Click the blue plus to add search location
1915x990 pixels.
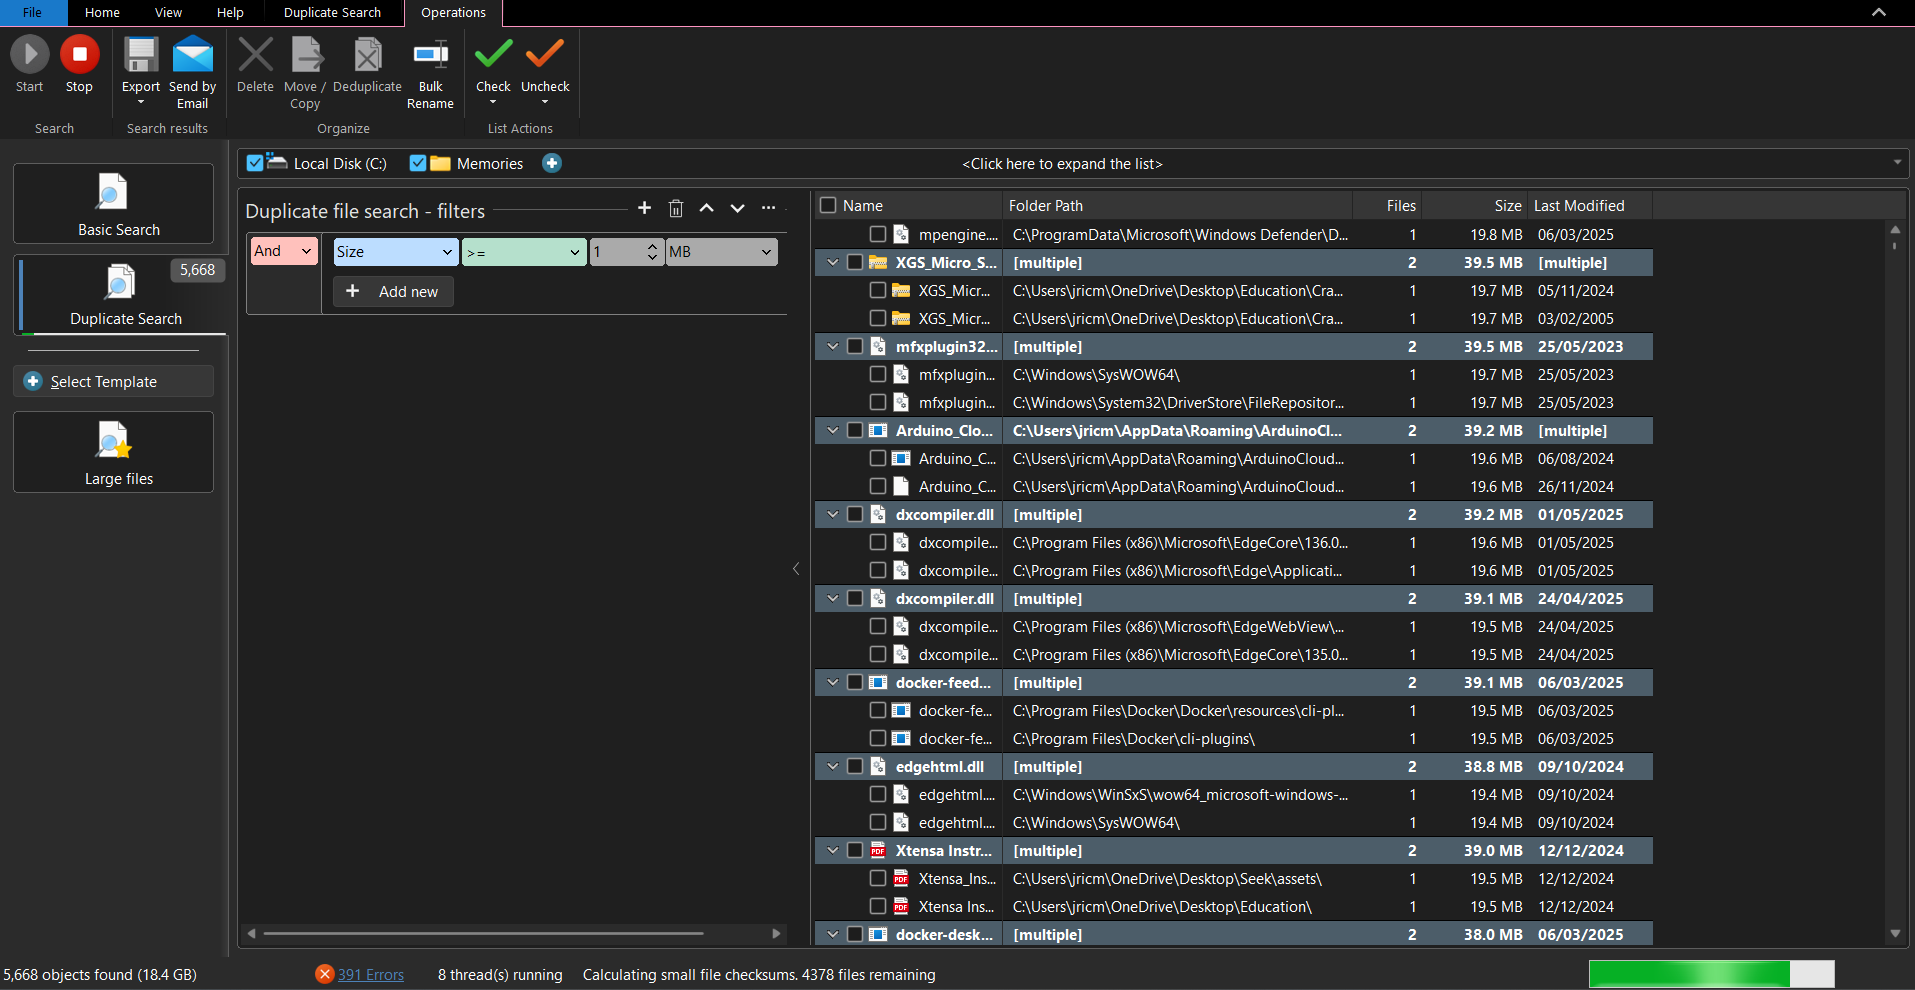pos(551,163)
